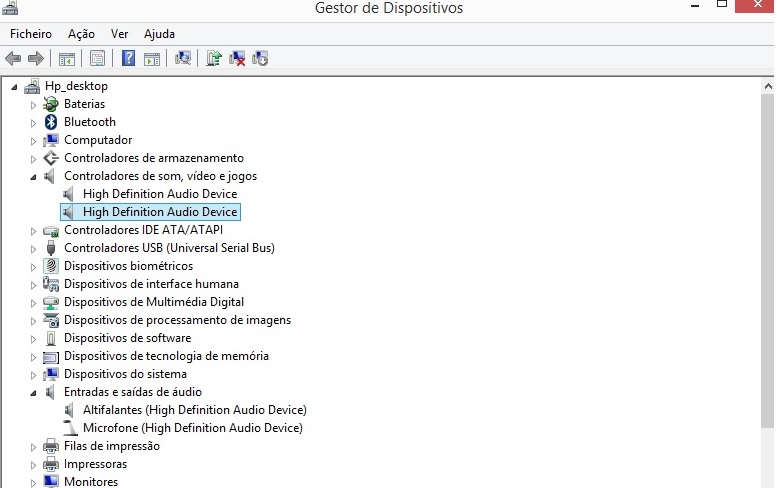Click the Forward arrow in the toolbar

click(x=36, y=58)
